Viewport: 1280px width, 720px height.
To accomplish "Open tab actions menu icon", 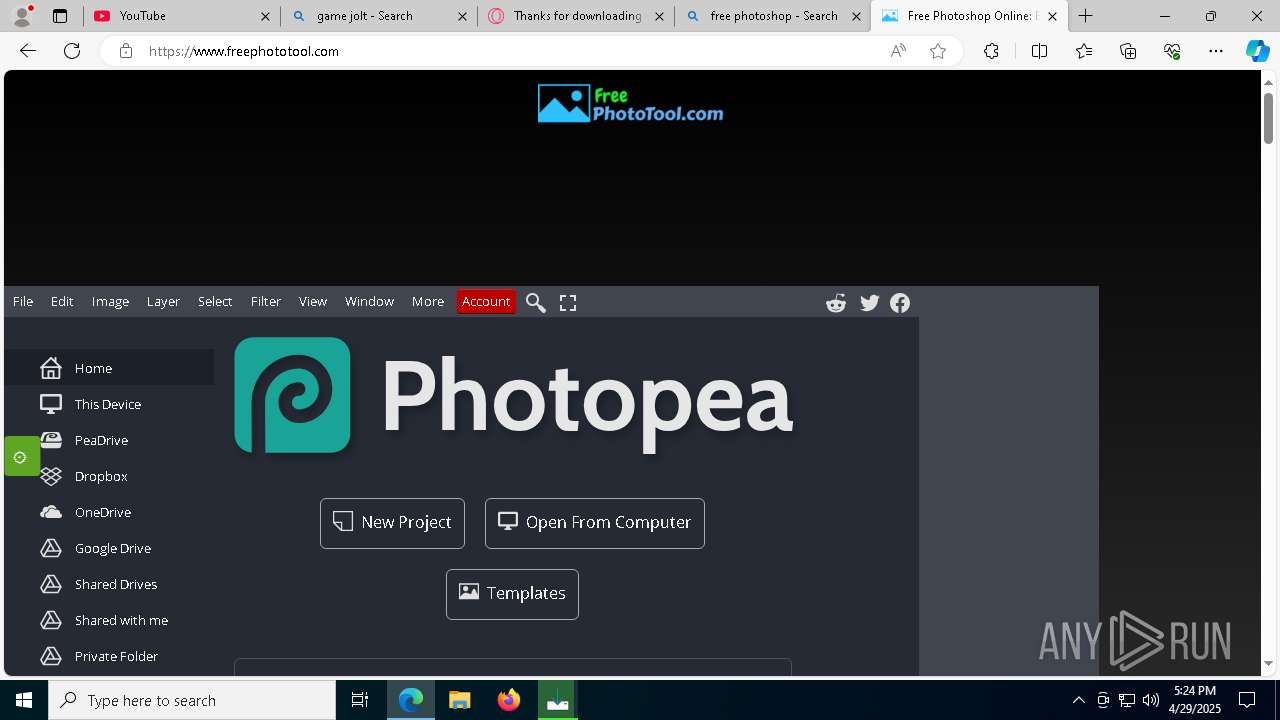I will [x=60, y=16].
